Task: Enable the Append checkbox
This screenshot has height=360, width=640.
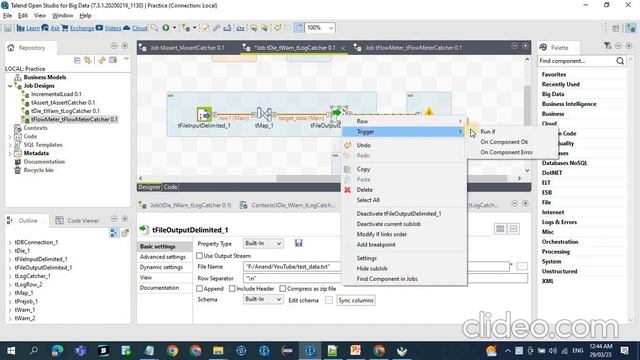Action: click(199, 289)
